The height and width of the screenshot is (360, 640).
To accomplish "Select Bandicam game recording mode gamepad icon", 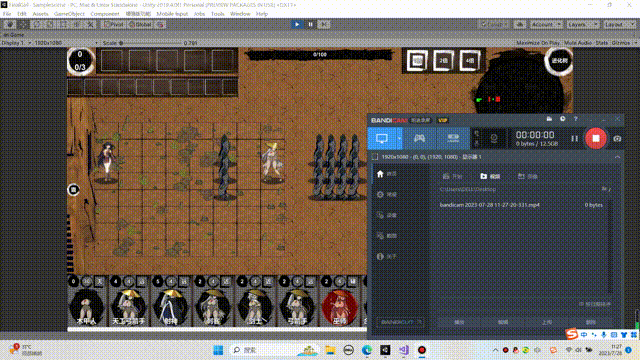I will point(420,138).
